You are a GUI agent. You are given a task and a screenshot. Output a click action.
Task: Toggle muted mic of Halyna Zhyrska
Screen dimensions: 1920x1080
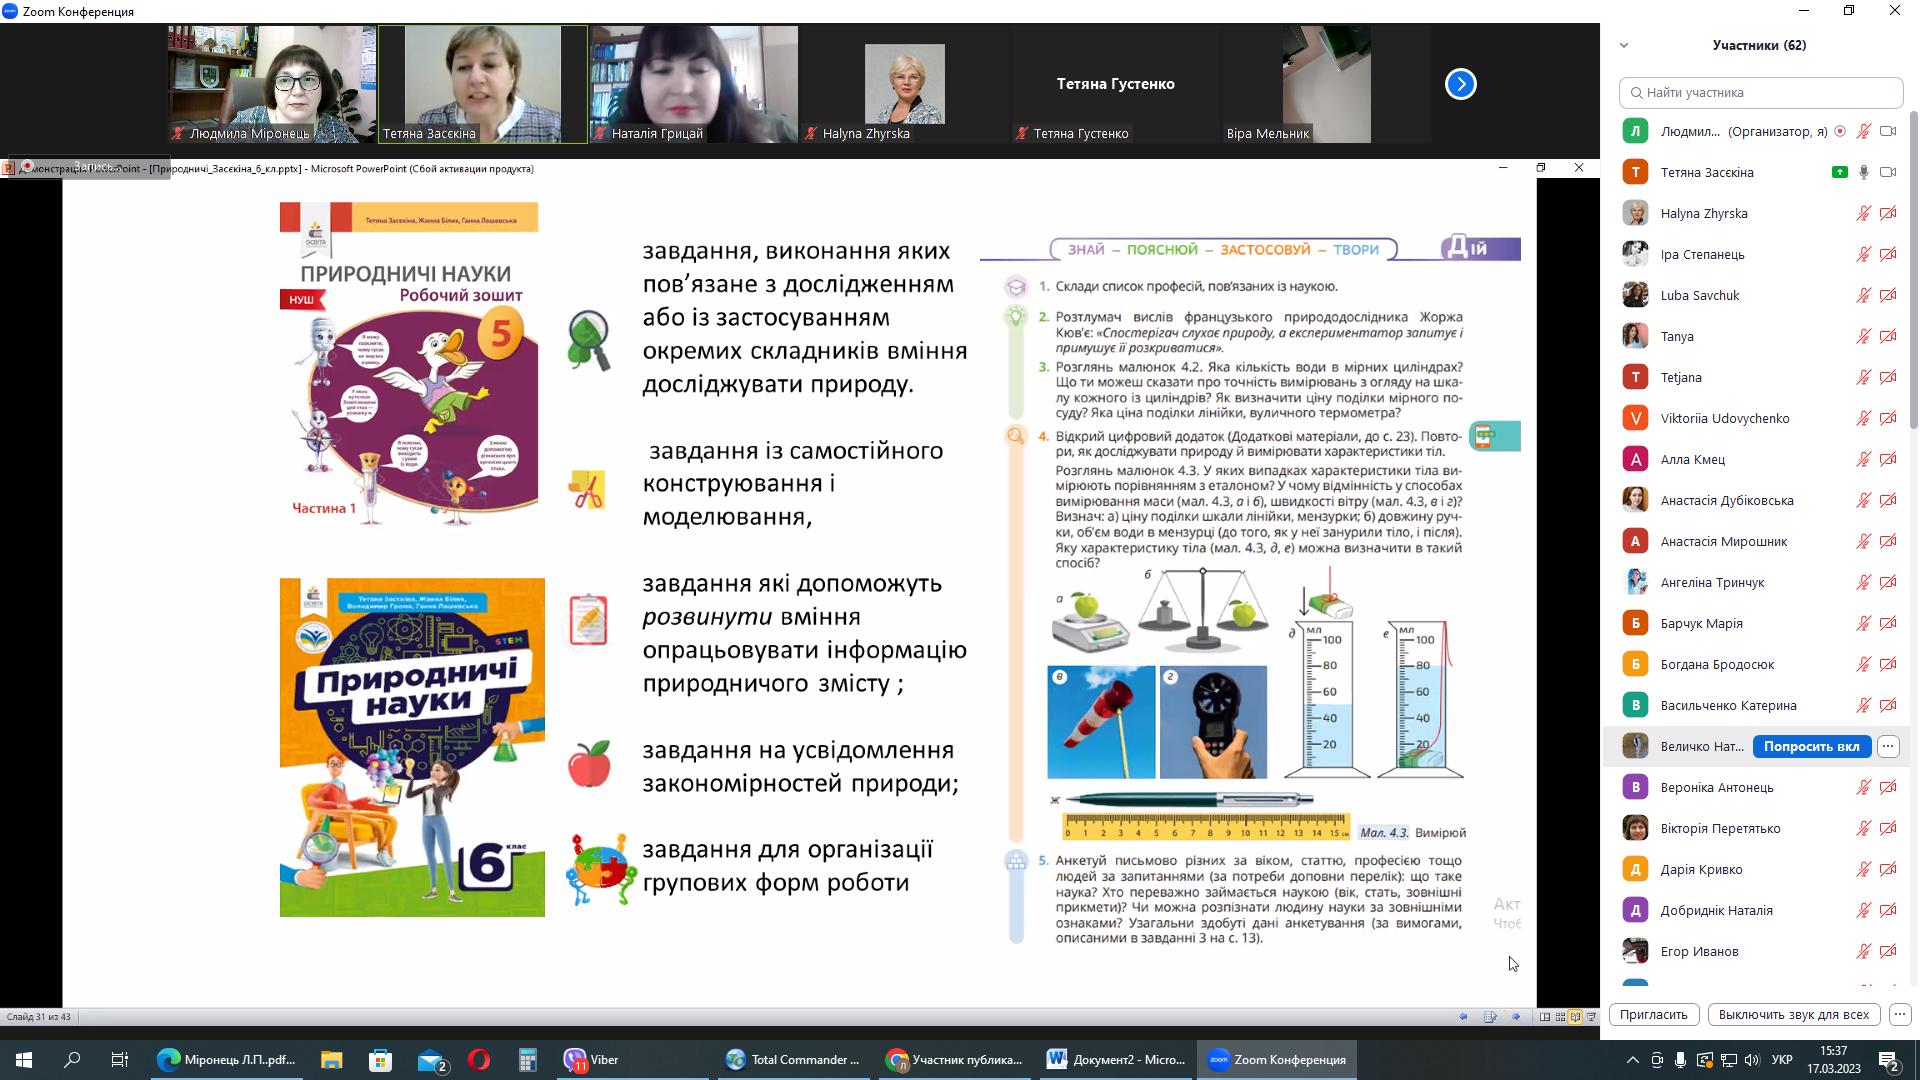[x=1864, y=213]
